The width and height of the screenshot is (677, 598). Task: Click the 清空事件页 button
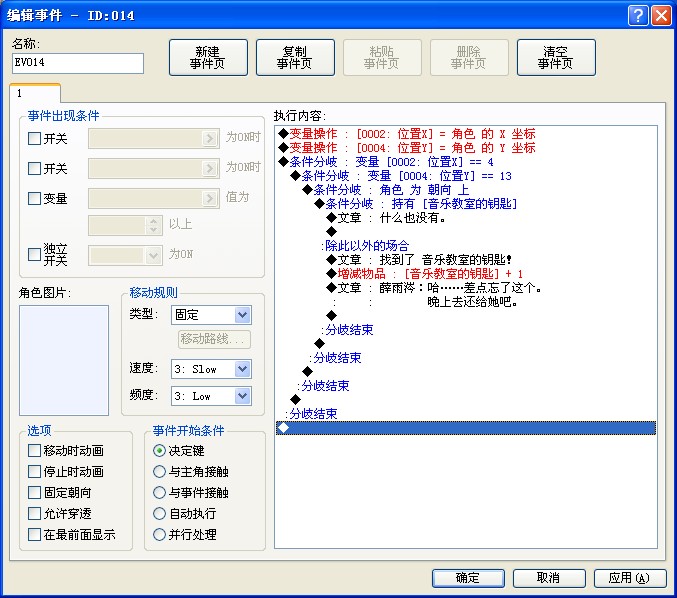556,57
